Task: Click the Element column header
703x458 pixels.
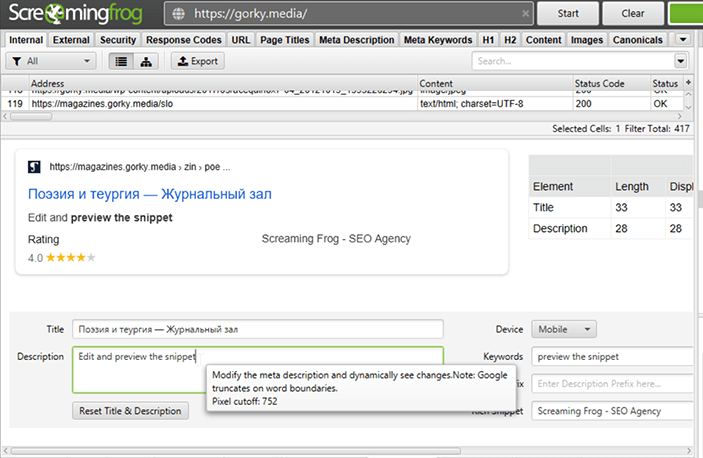Action: 569,186
